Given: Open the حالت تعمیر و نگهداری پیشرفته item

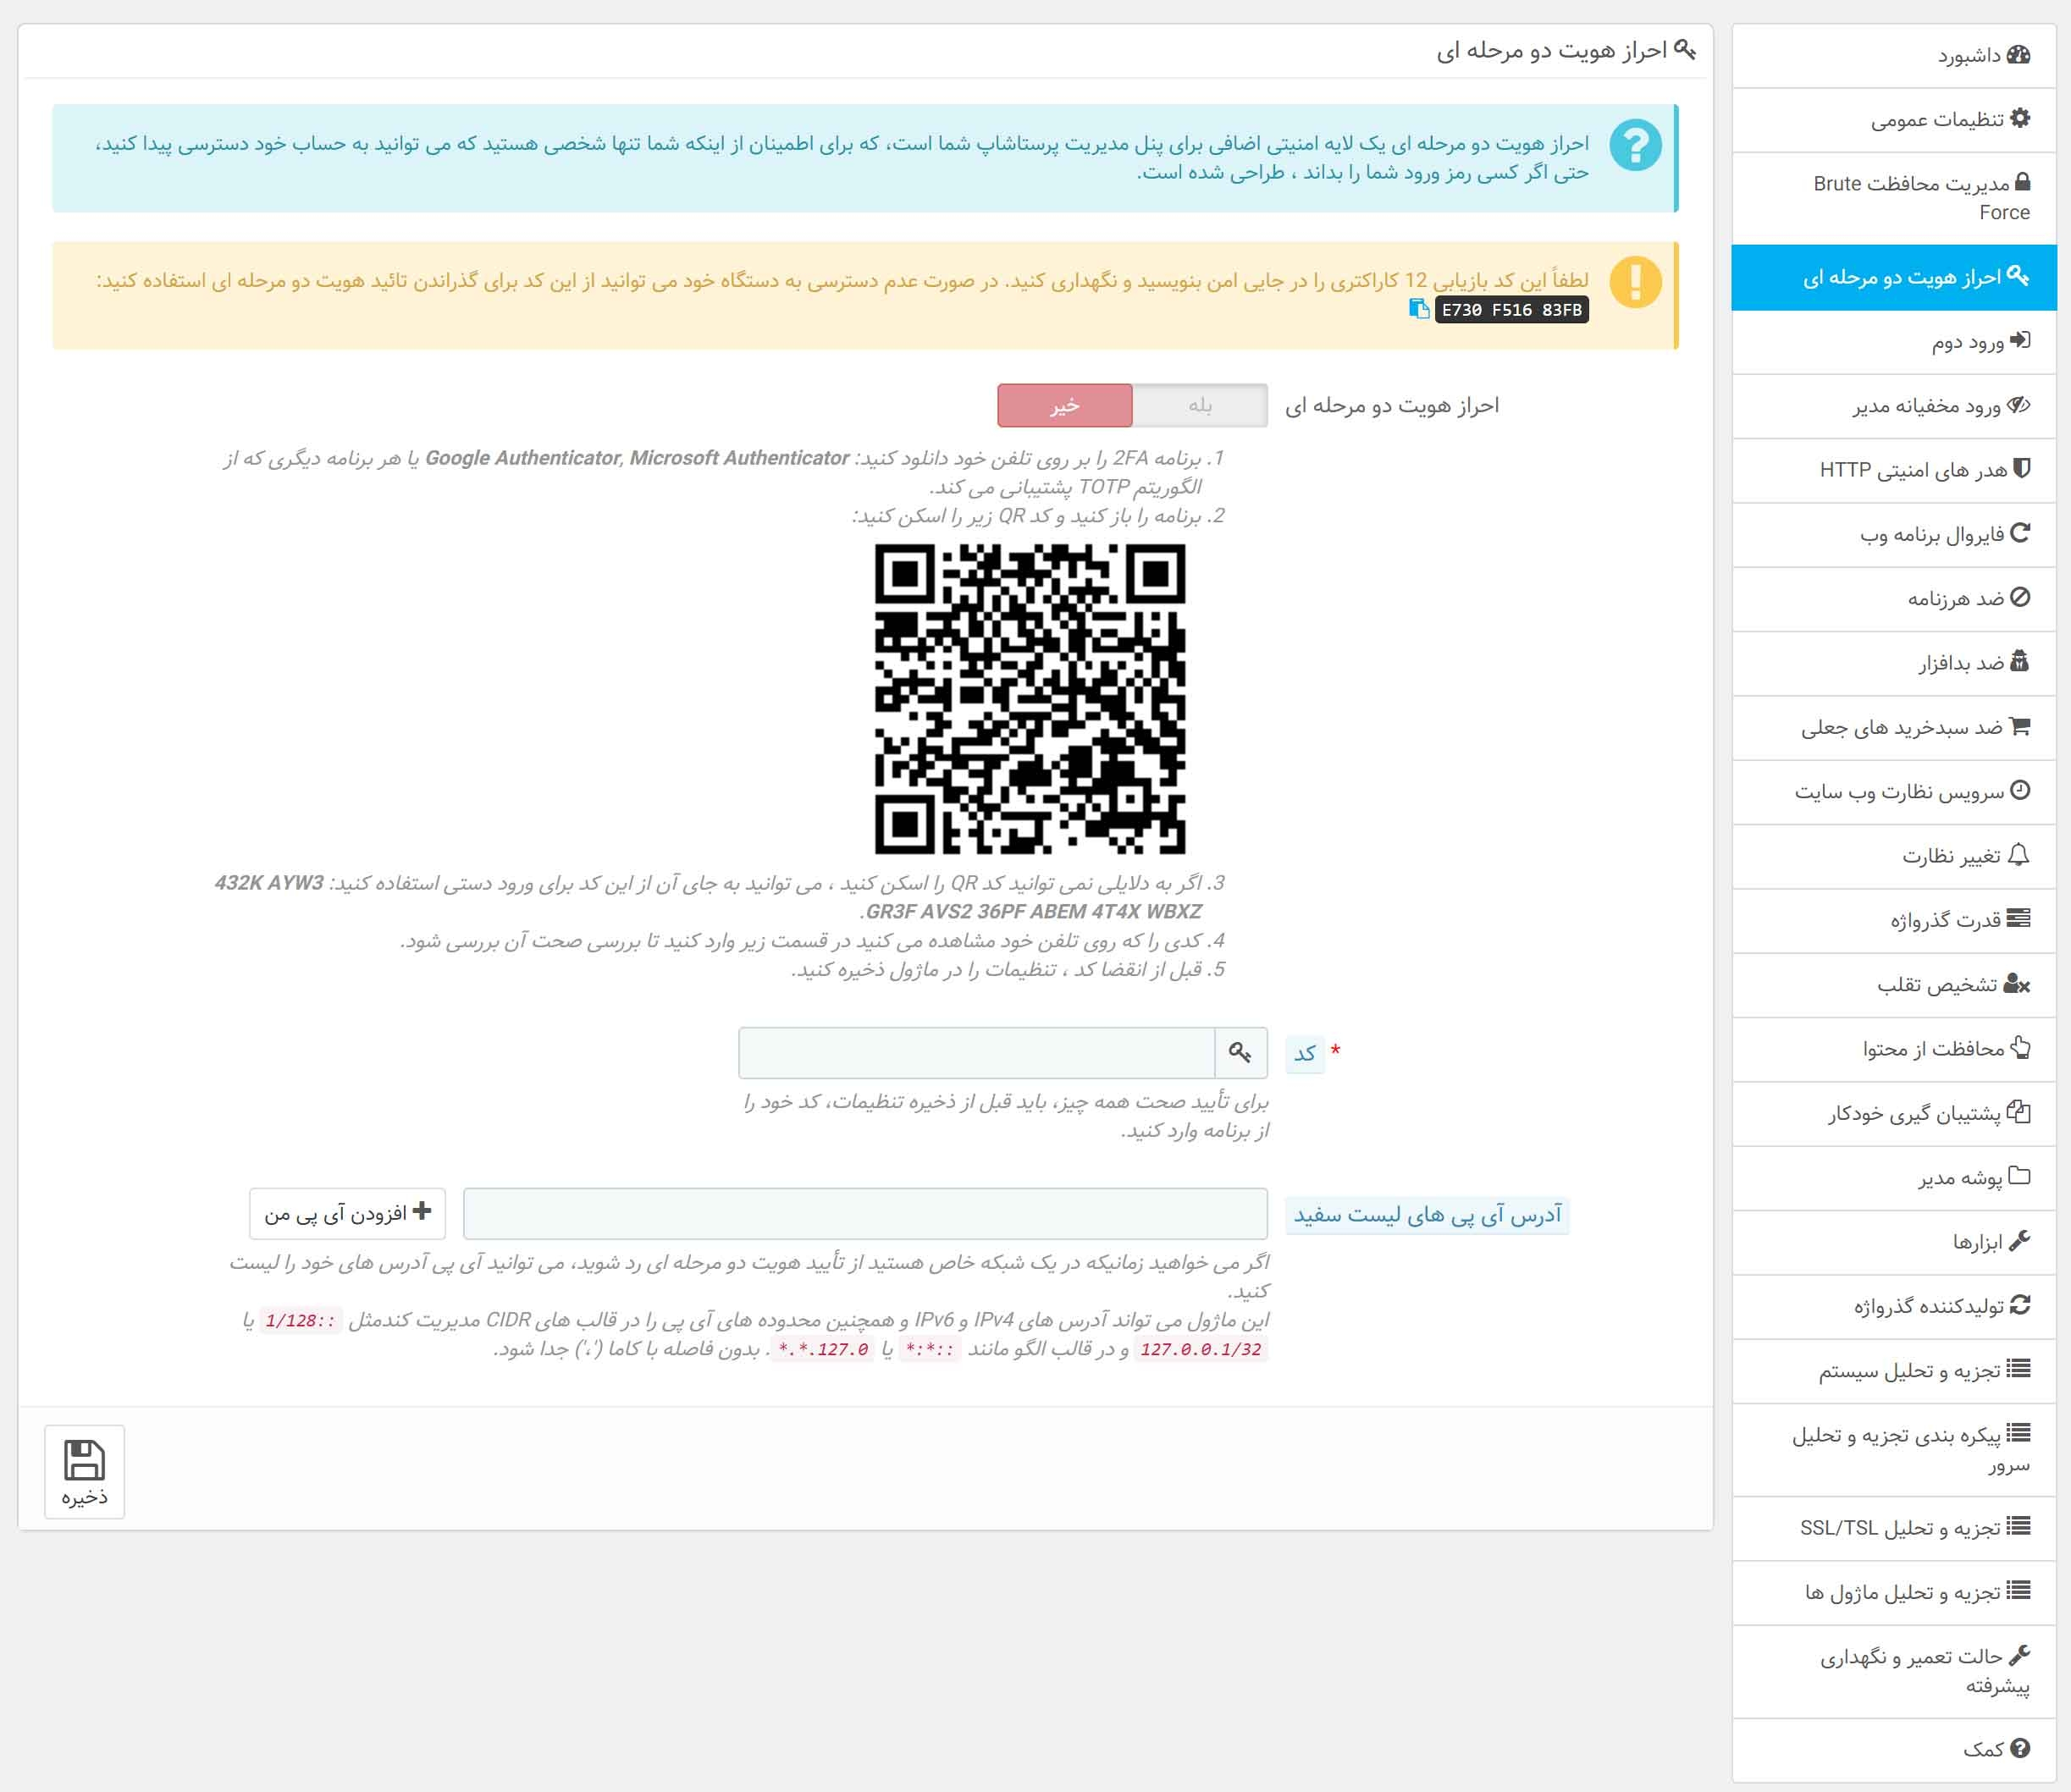Looking at the screenshot, I should [x=1893, y=1672].
